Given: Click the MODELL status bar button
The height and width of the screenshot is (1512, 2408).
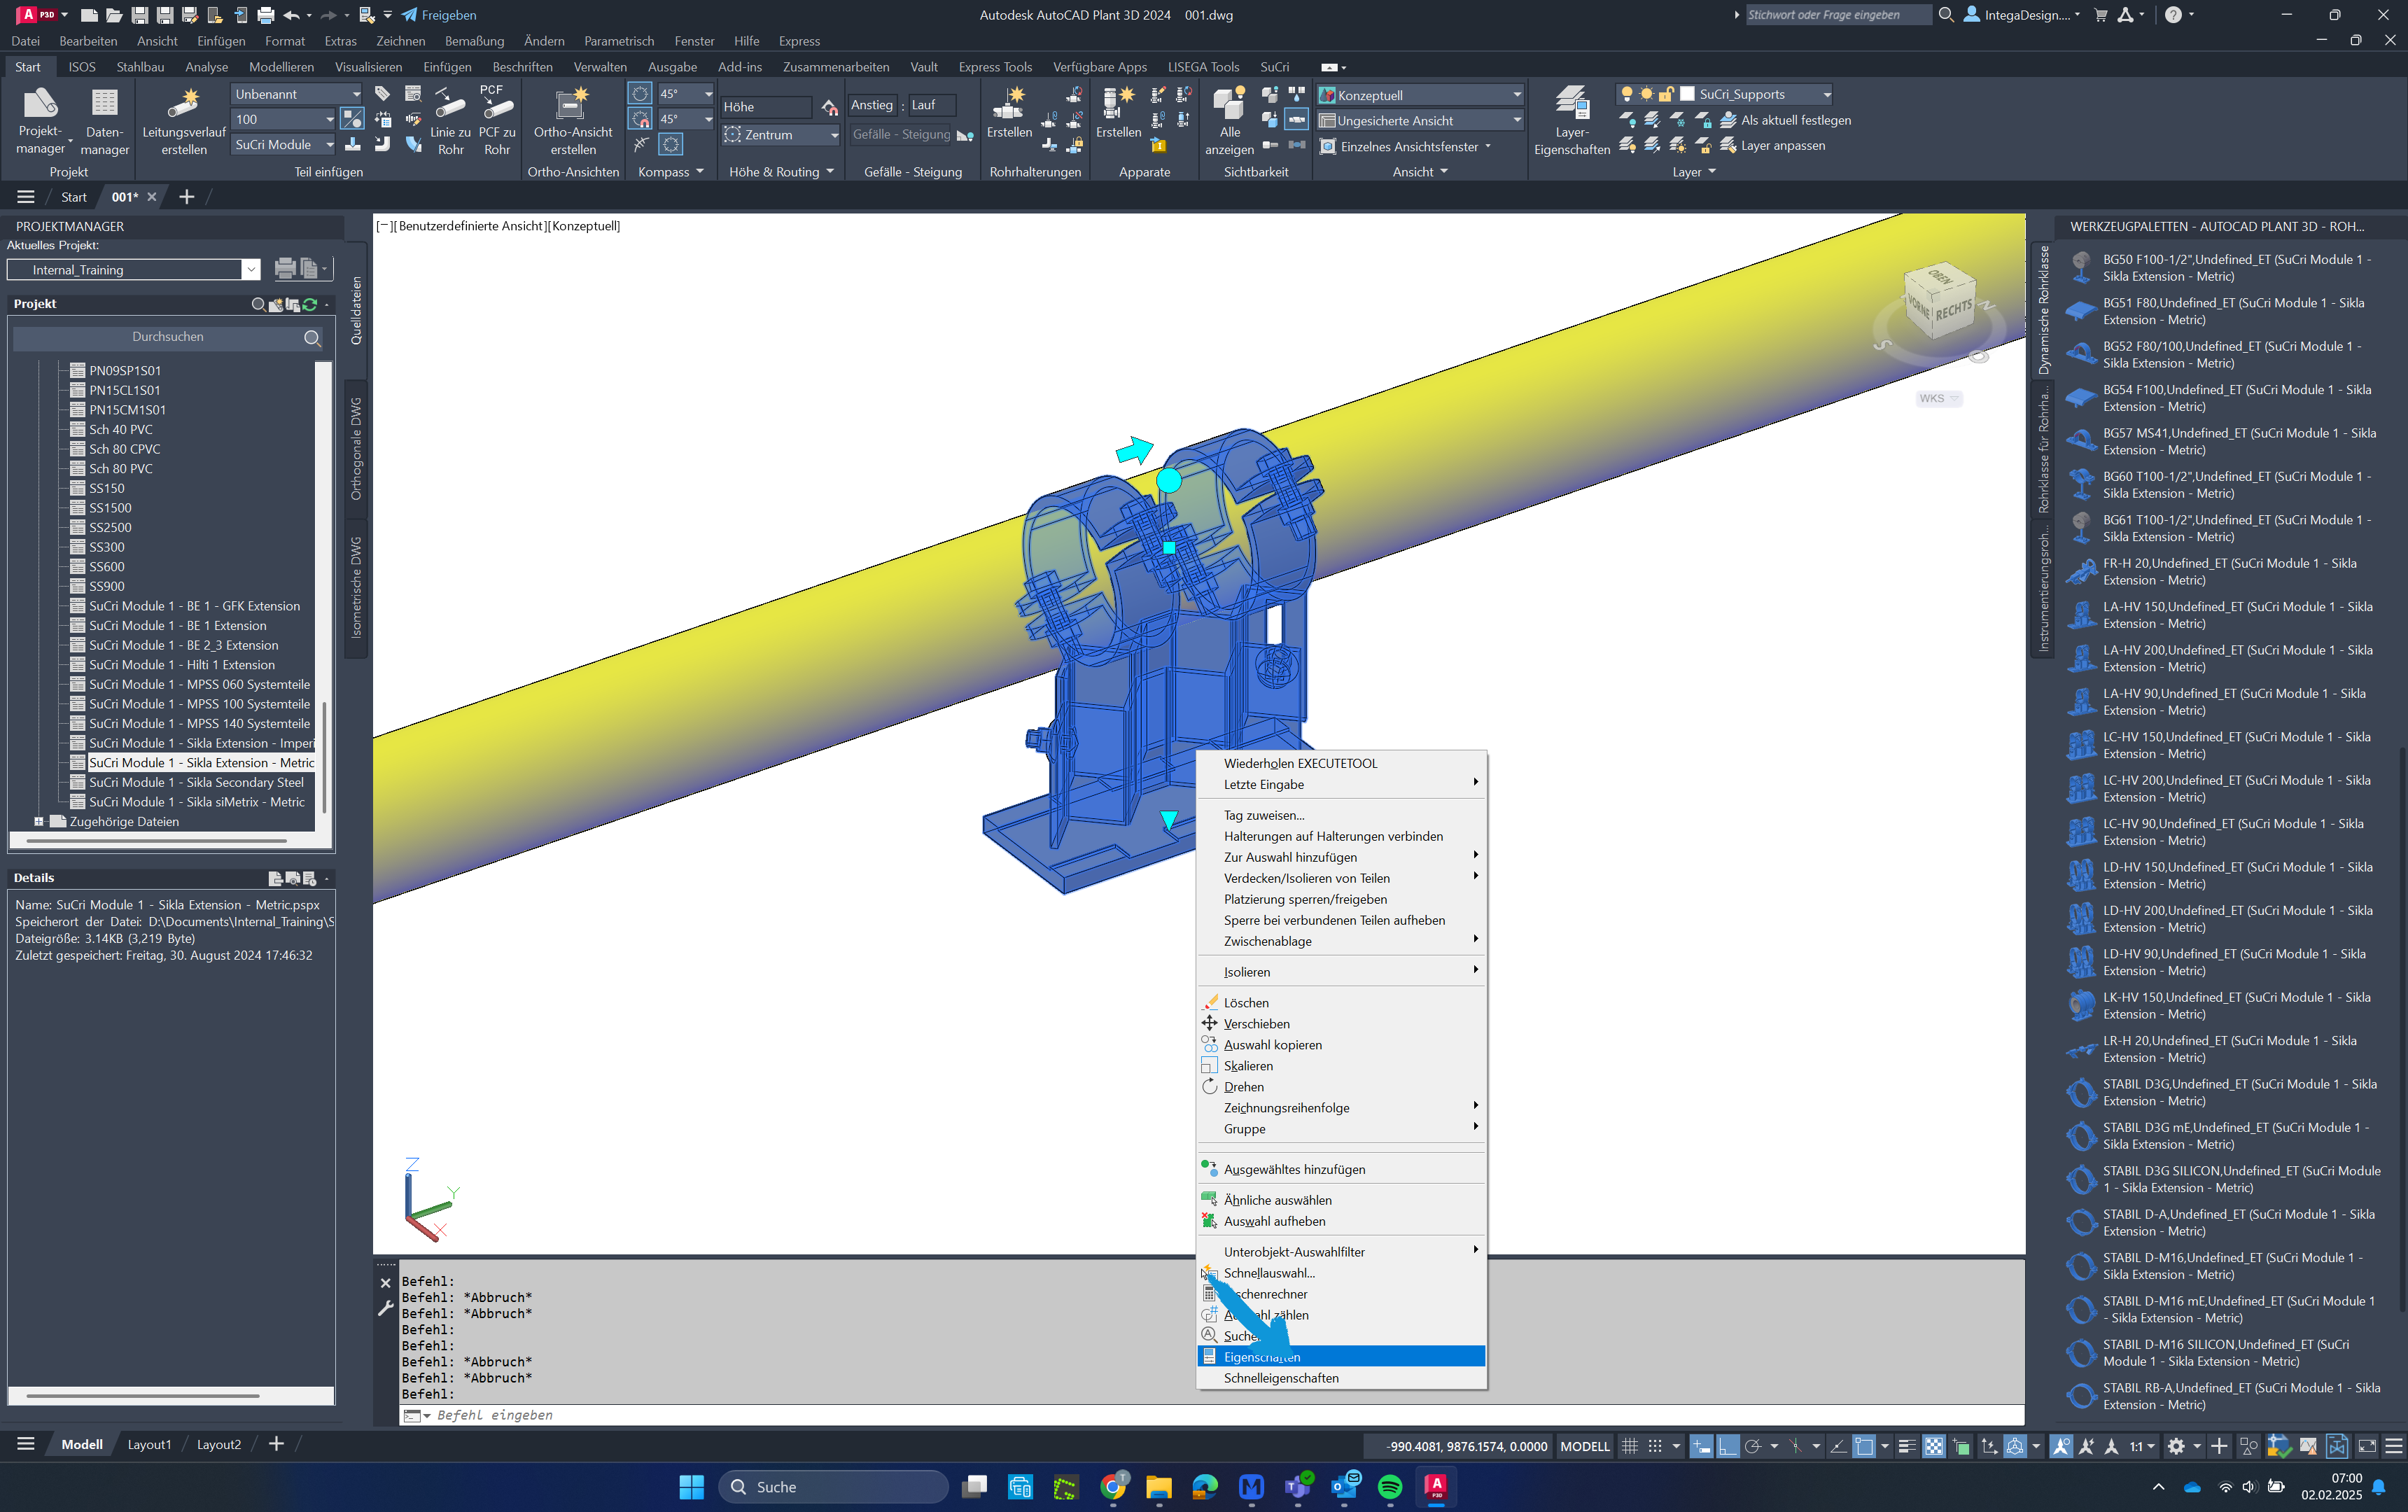Looking at the screenshot, I should tap(1584, 1446).
